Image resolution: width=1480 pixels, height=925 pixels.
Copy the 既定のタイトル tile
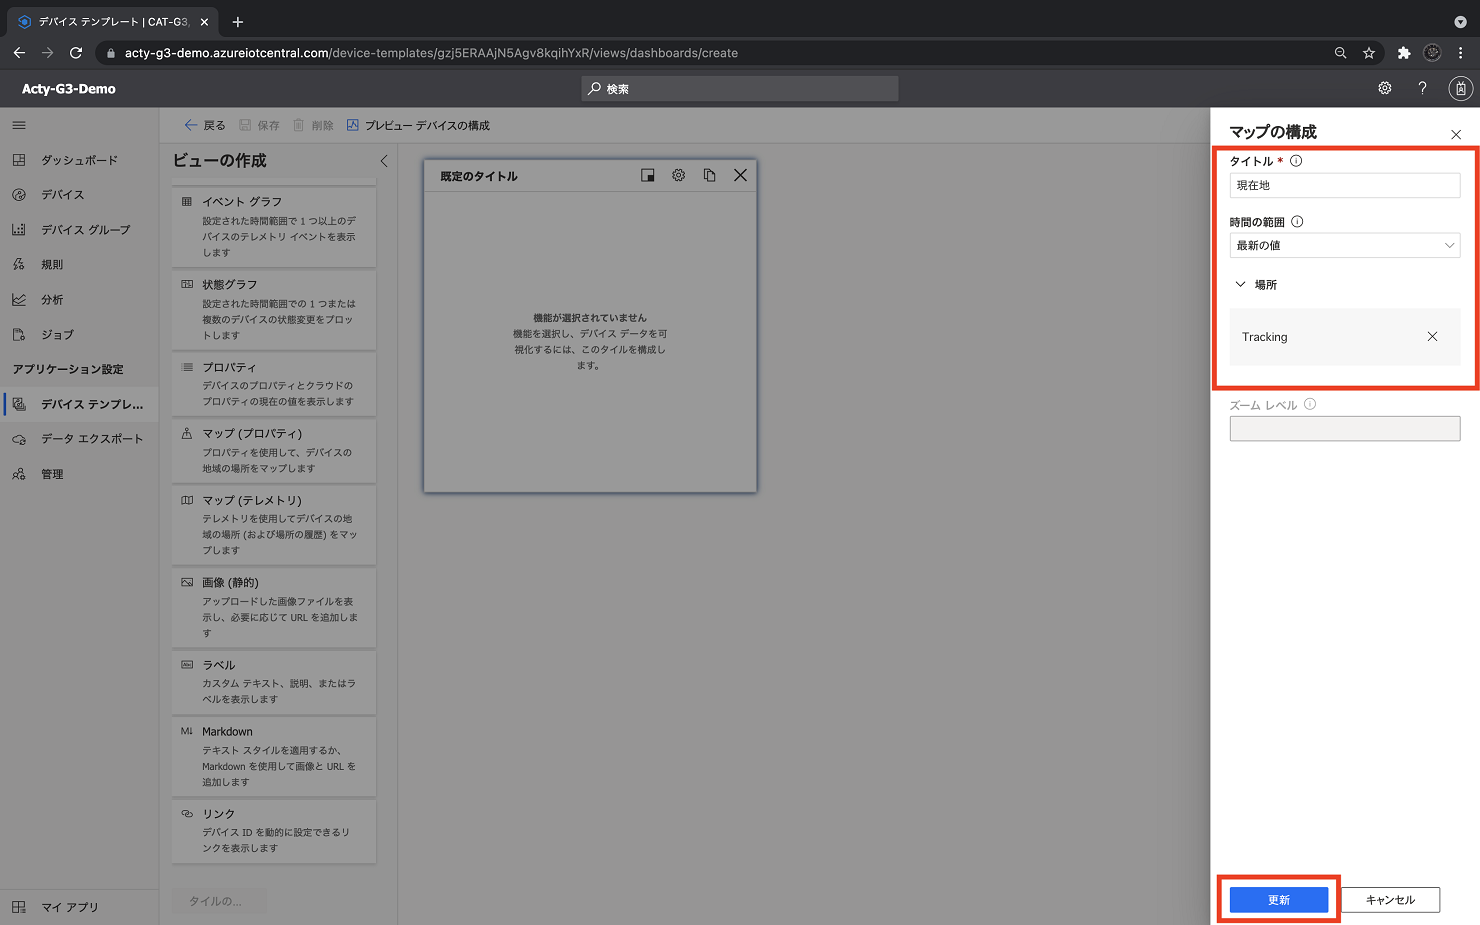(x=710, y=176)
